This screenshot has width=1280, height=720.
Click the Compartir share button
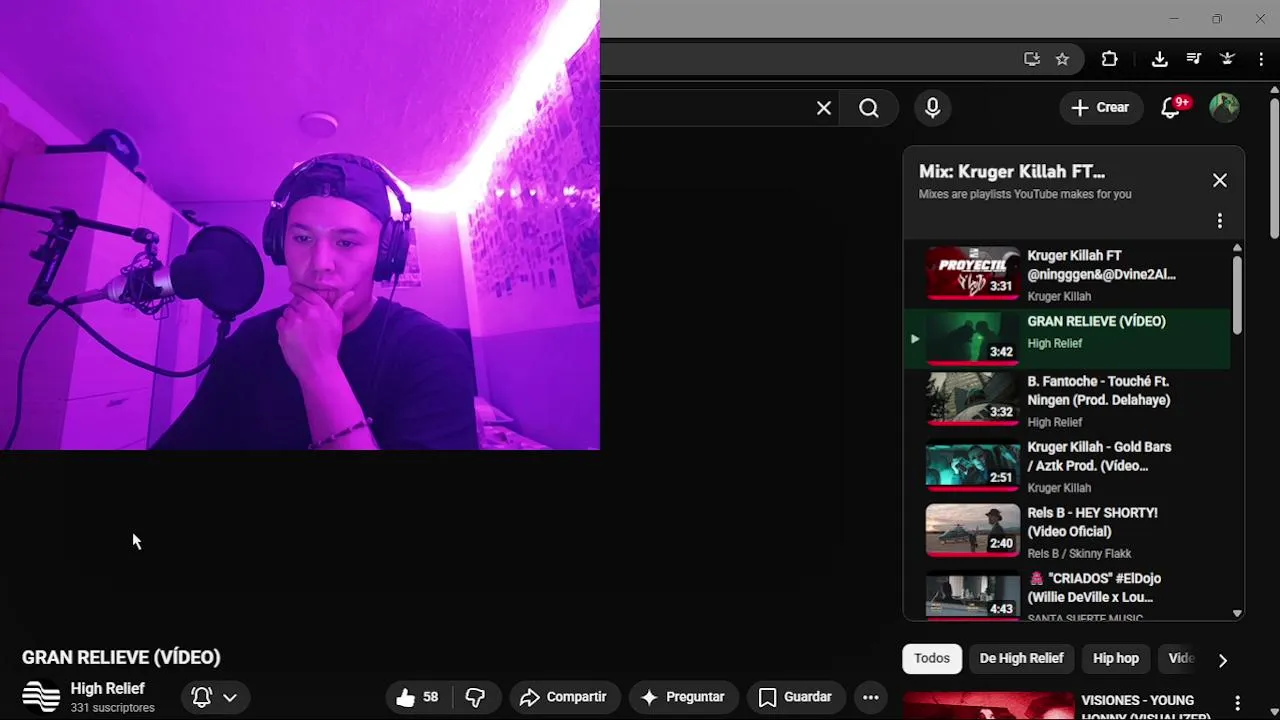(565, 697)
